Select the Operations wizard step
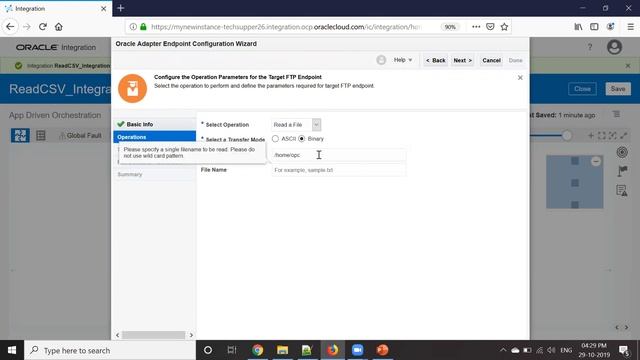The width and height of the screenshot is (640, 360). (154, 137)
